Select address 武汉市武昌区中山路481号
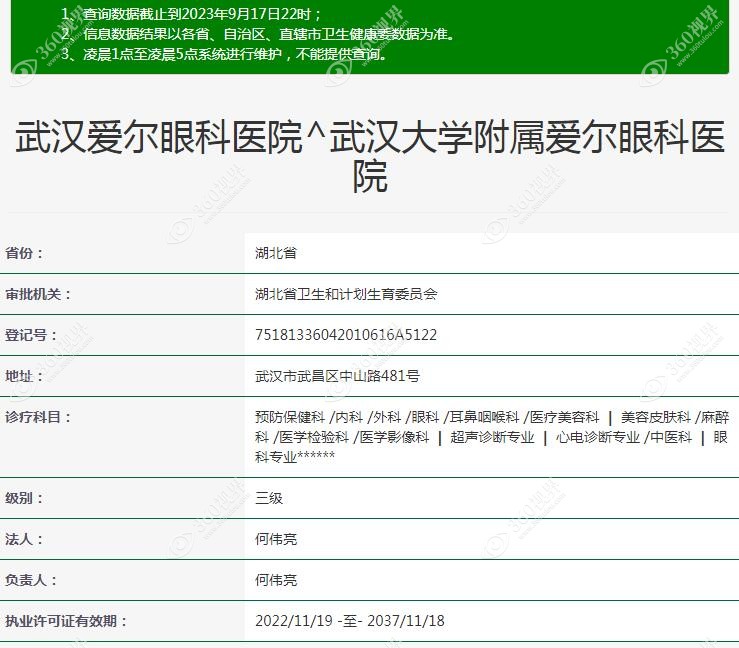The image size is (739, 648). (337, 376)
